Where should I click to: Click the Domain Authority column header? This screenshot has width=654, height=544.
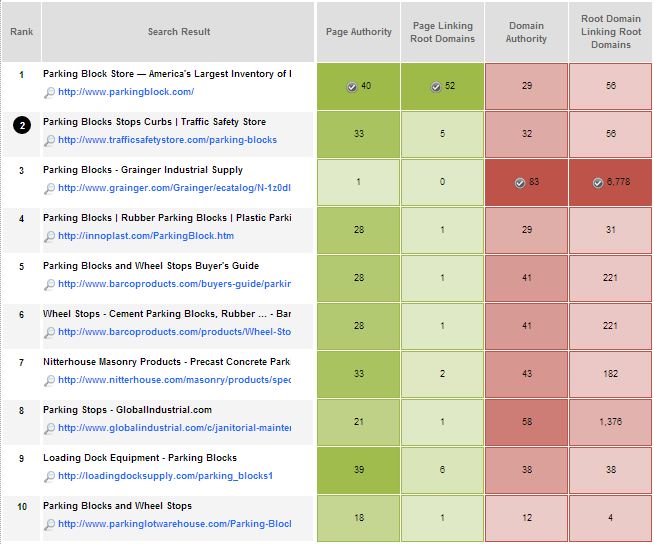(526, 32)
